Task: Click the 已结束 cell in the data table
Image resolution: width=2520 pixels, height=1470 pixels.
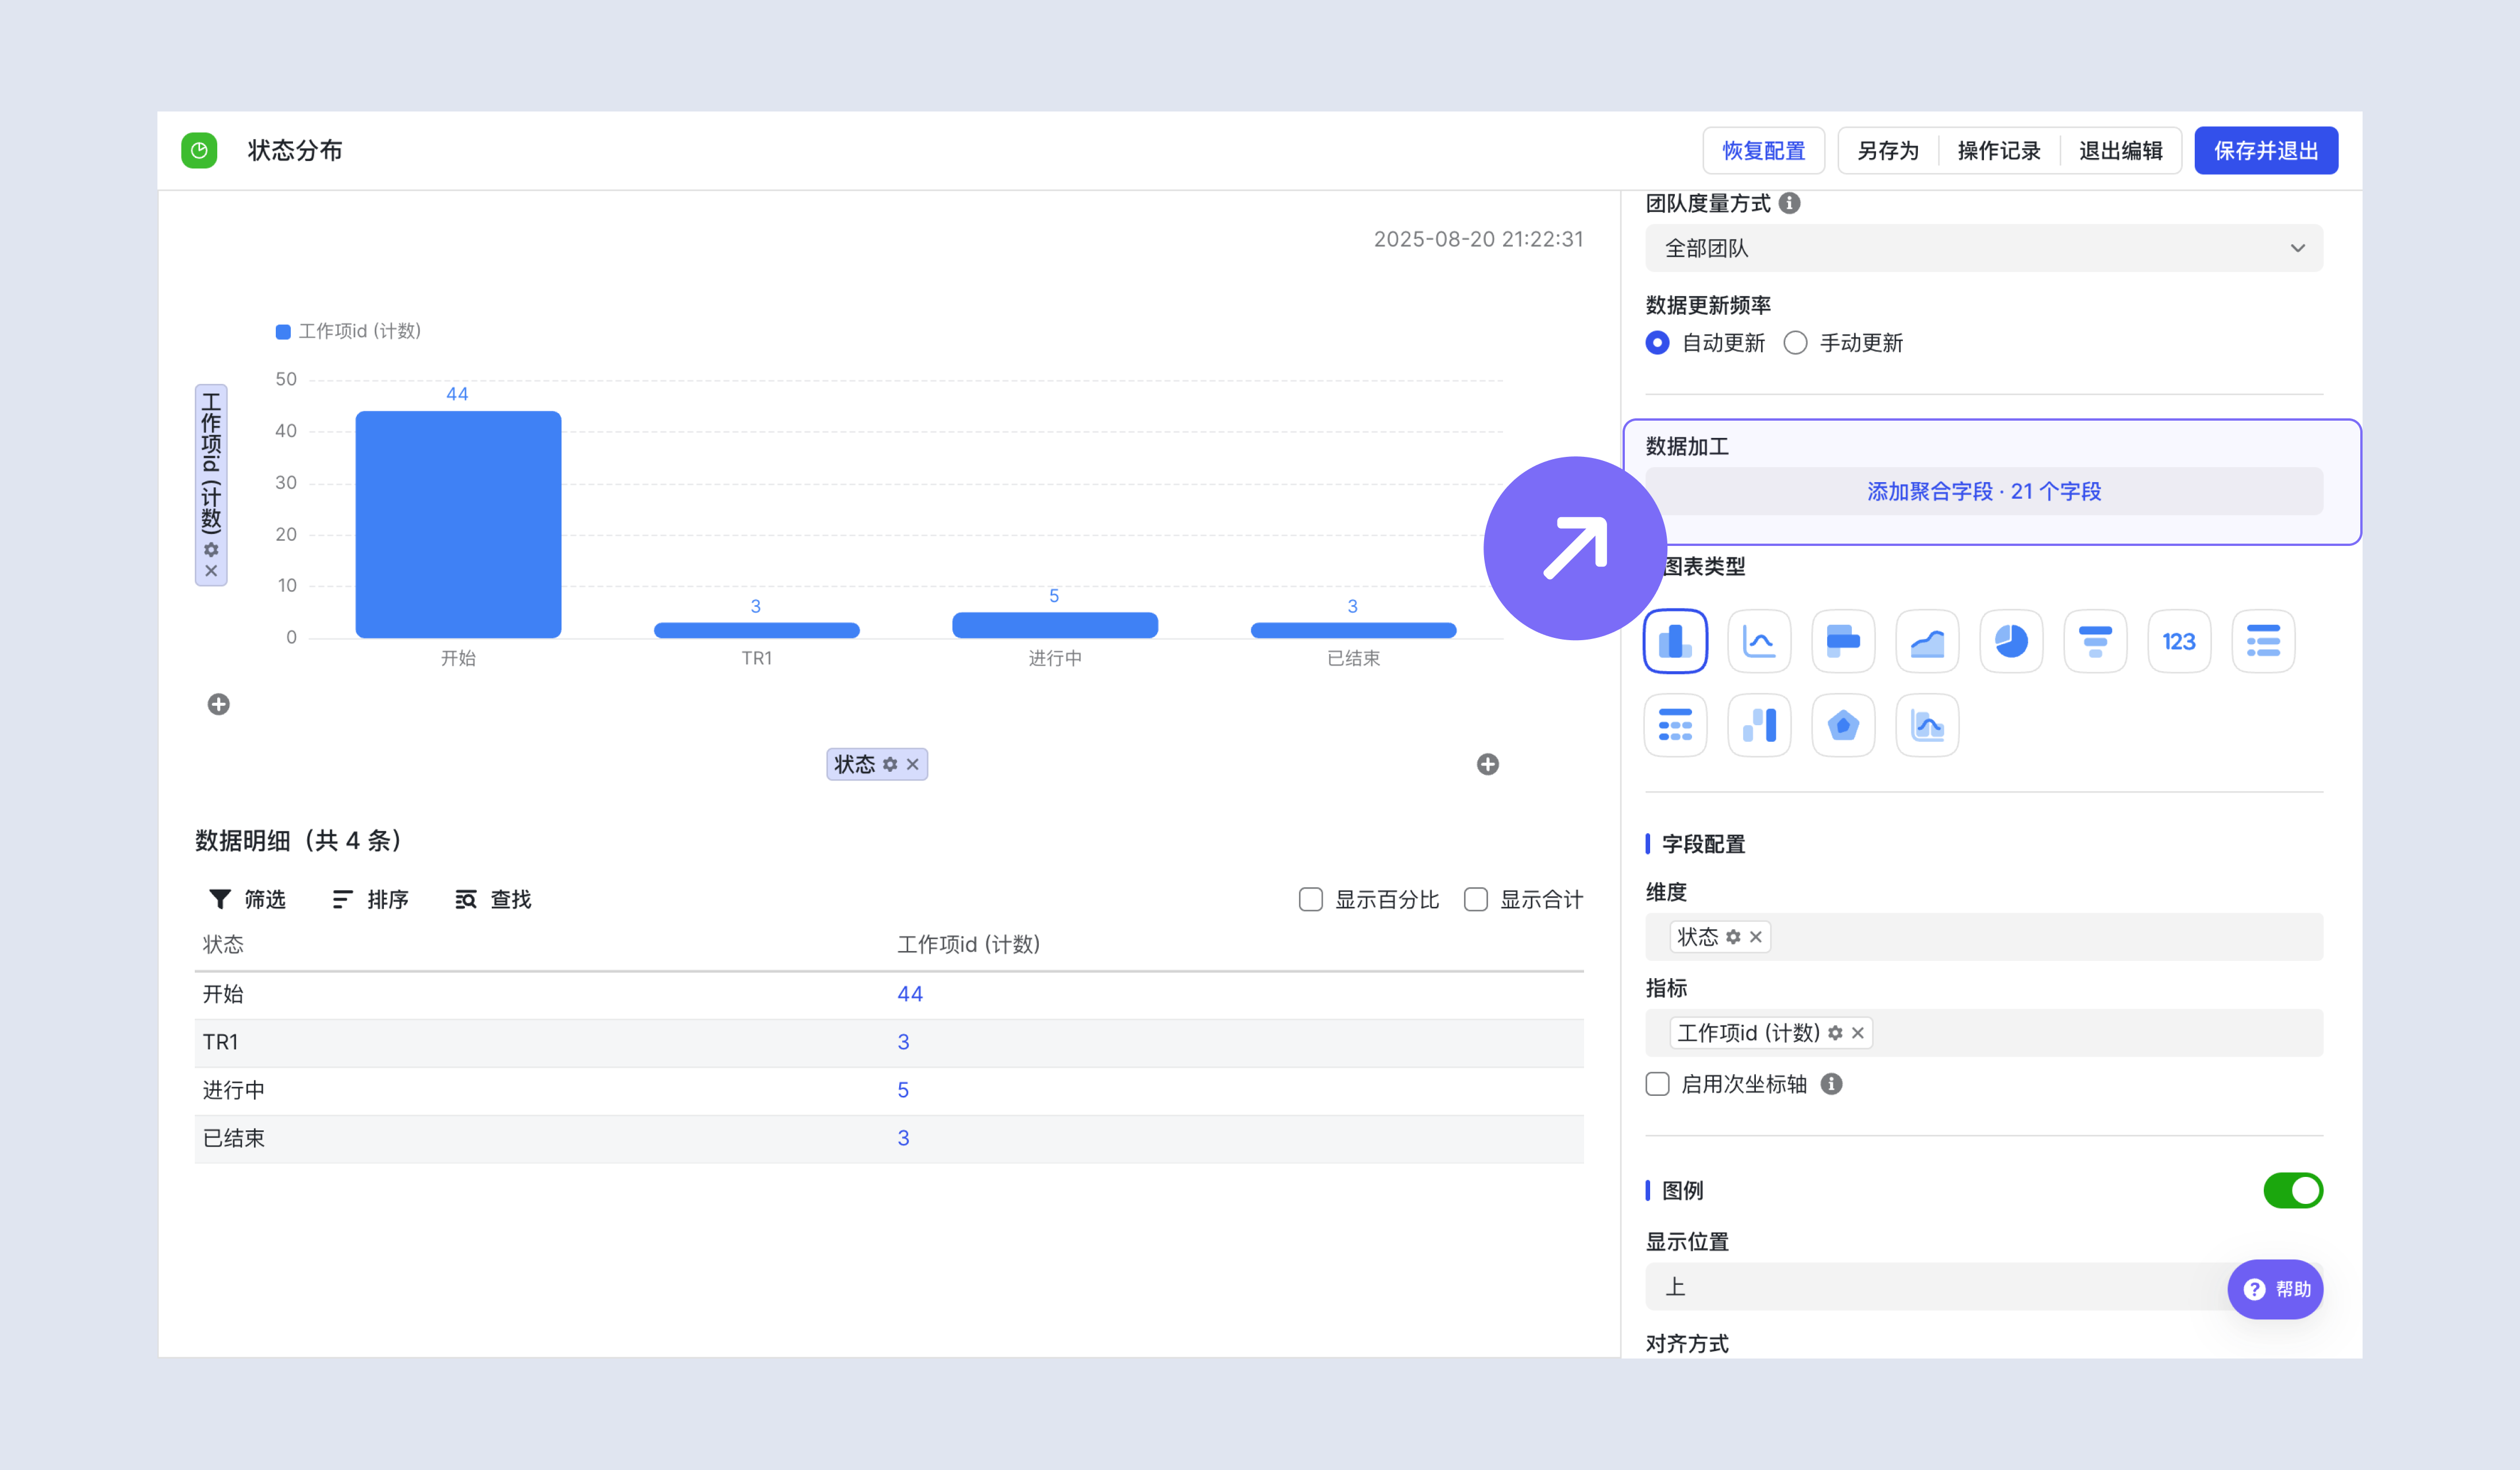Action: pyautogui.click(x=233, y=1138)
